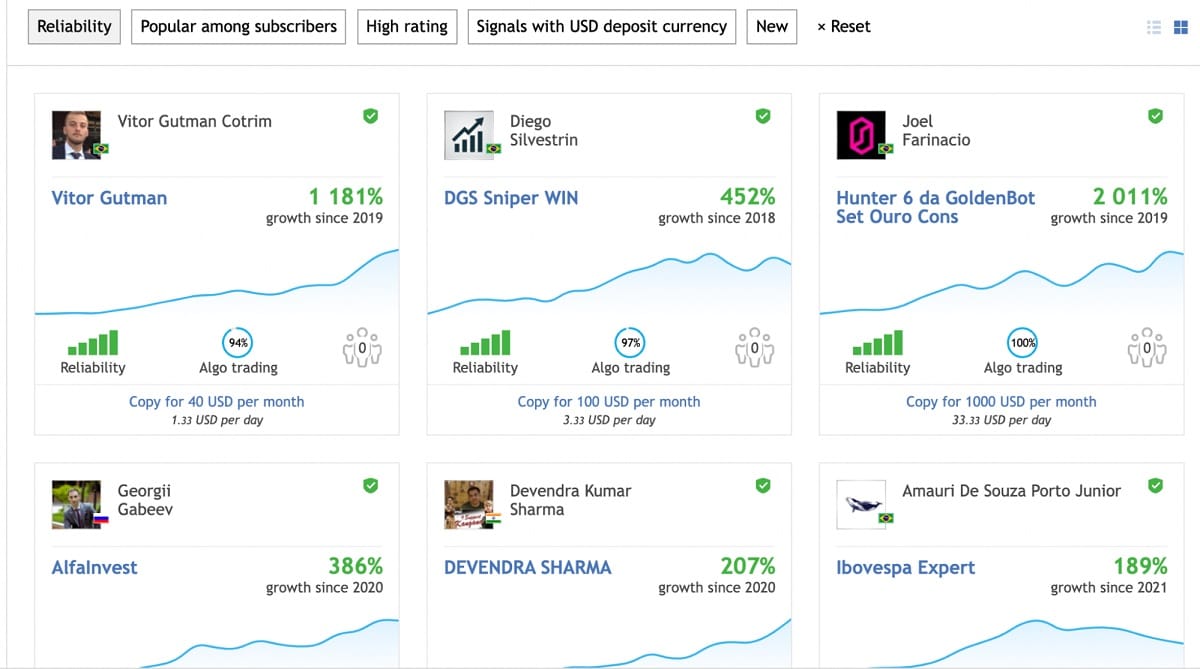Click 100% algo trading ring indicator
The height and width of the screenshot is (669, 1200).
tap(1022, 343)
